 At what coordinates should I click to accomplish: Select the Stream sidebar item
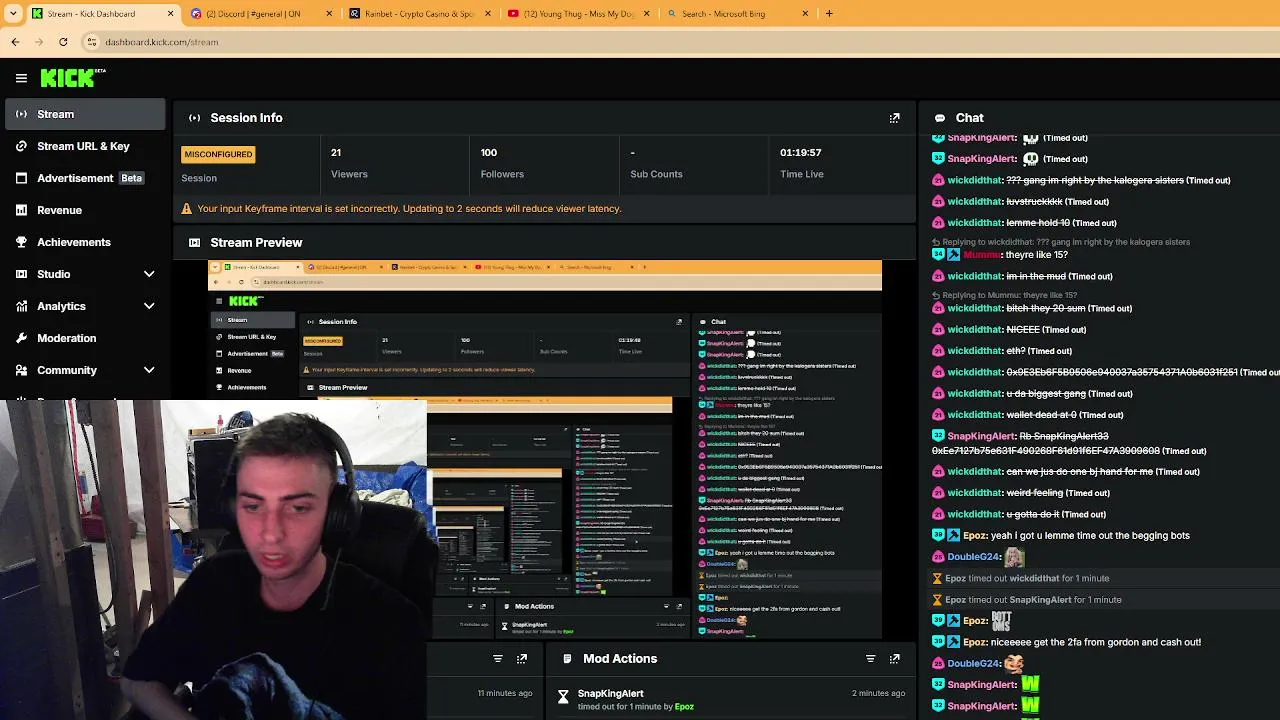pyautogui.click(x=83, y=114)
